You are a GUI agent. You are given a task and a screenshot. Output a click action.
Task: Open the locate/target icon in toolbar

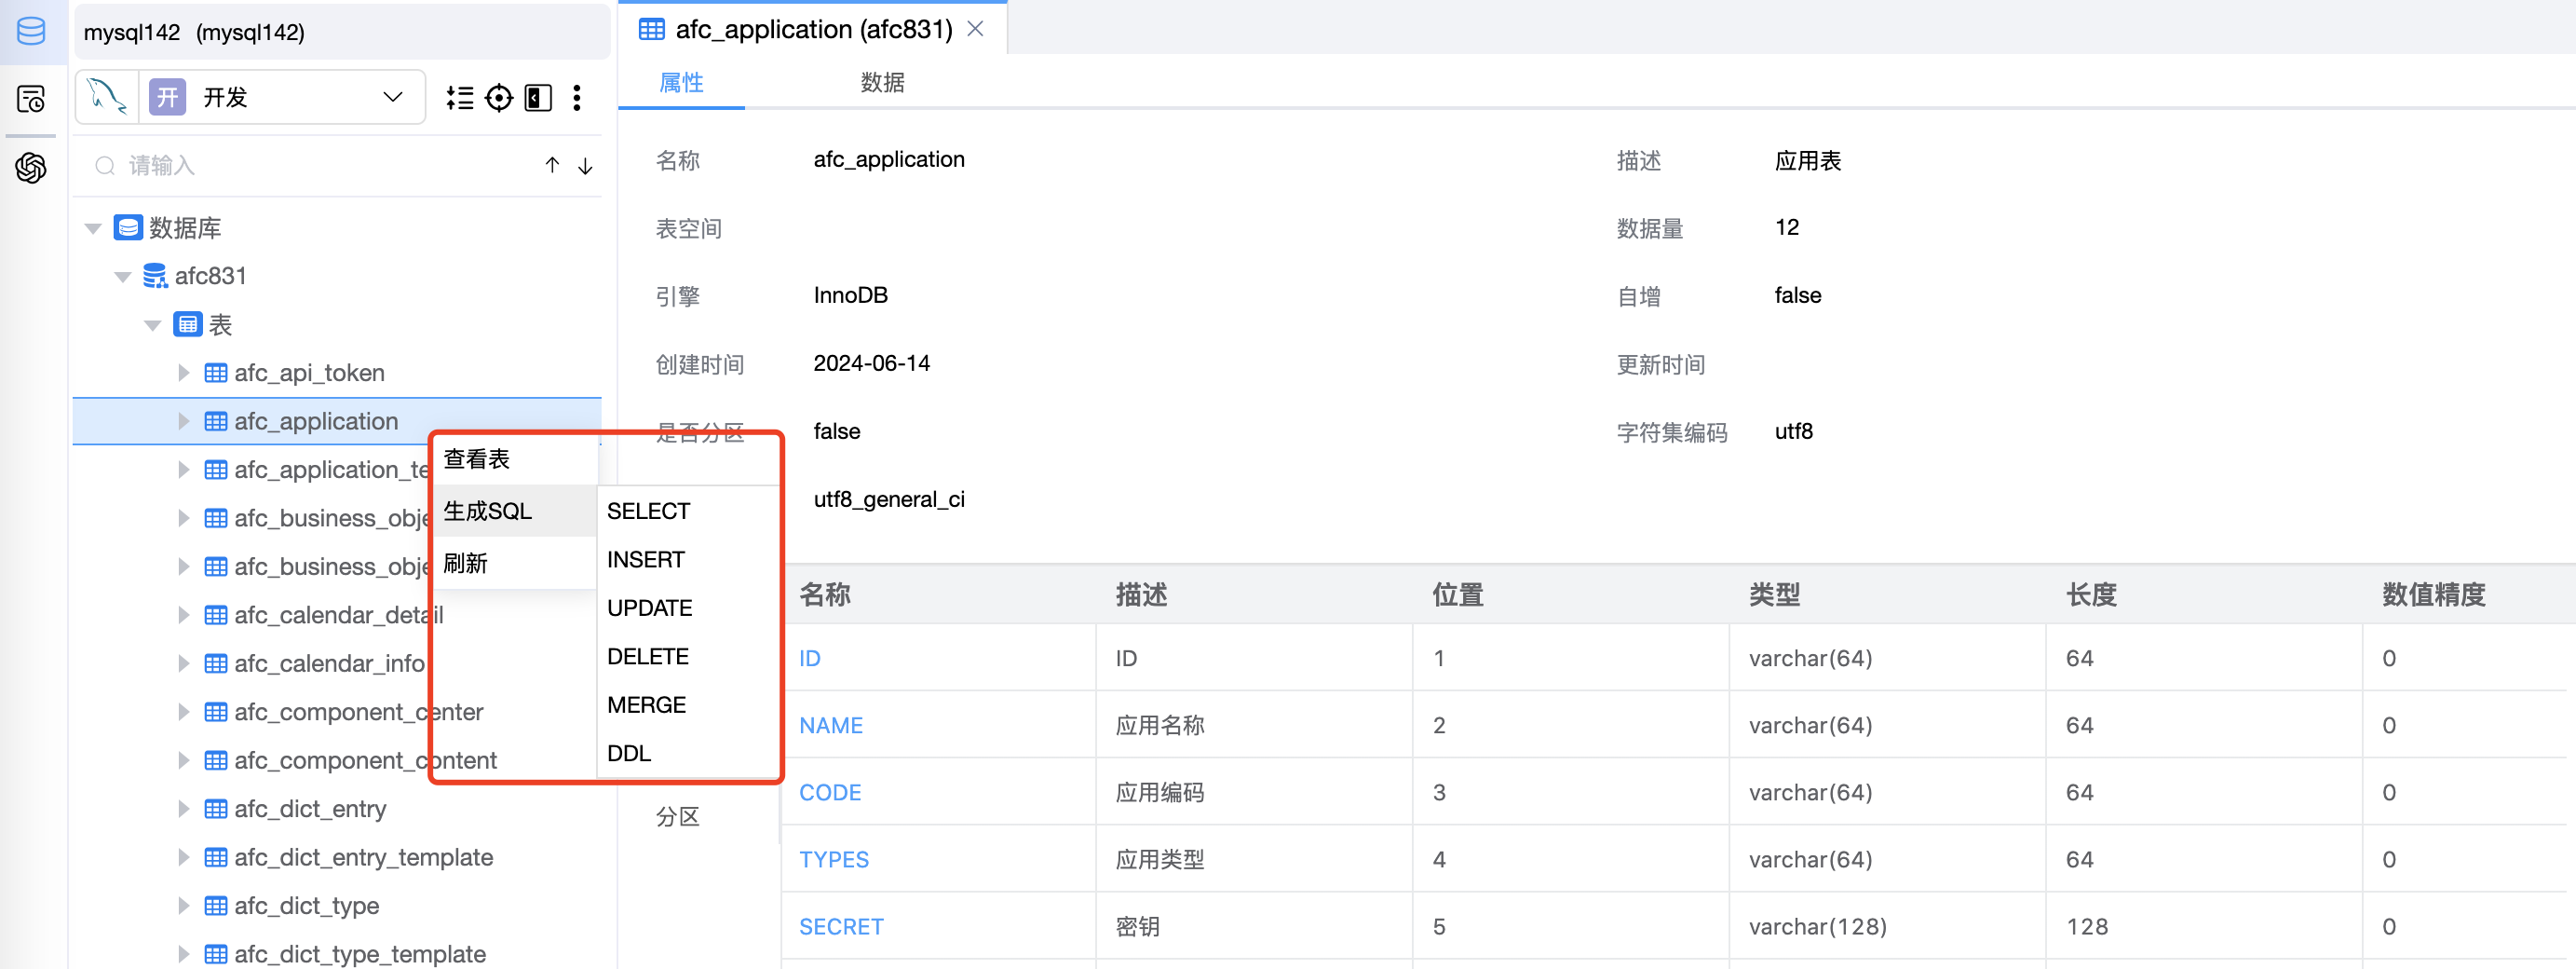pos(499,97)
